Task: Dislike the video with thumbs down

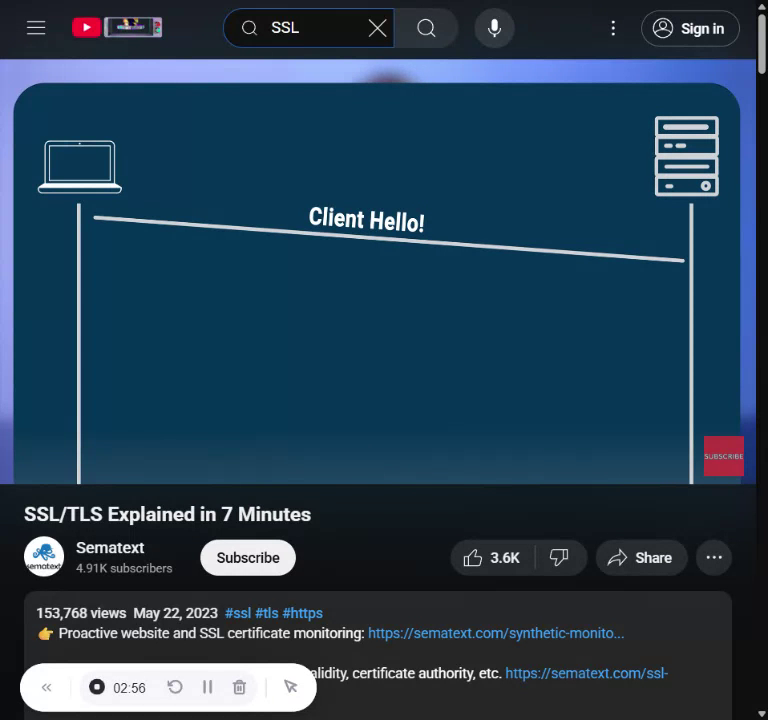Action: pos(559,557)
